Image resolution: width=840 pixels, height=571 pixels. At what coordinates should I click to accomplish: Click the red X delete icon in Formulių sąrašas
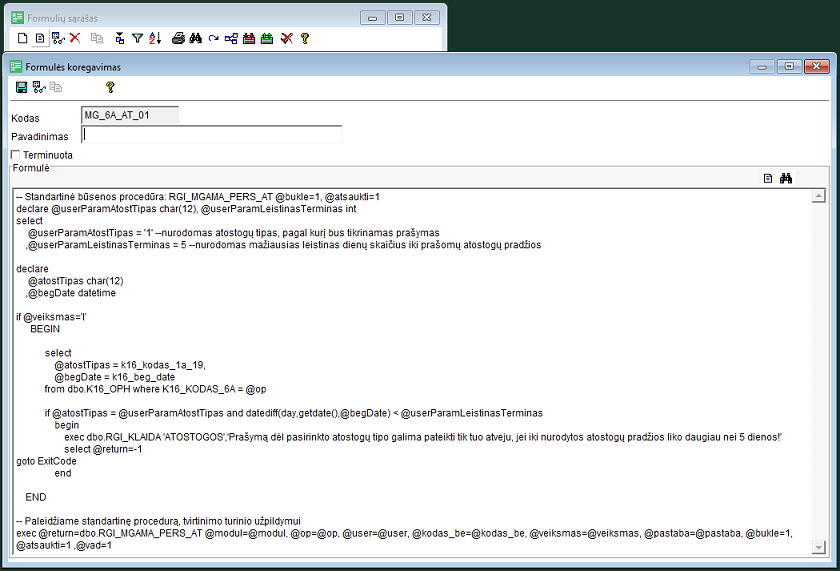click(75, 38)
